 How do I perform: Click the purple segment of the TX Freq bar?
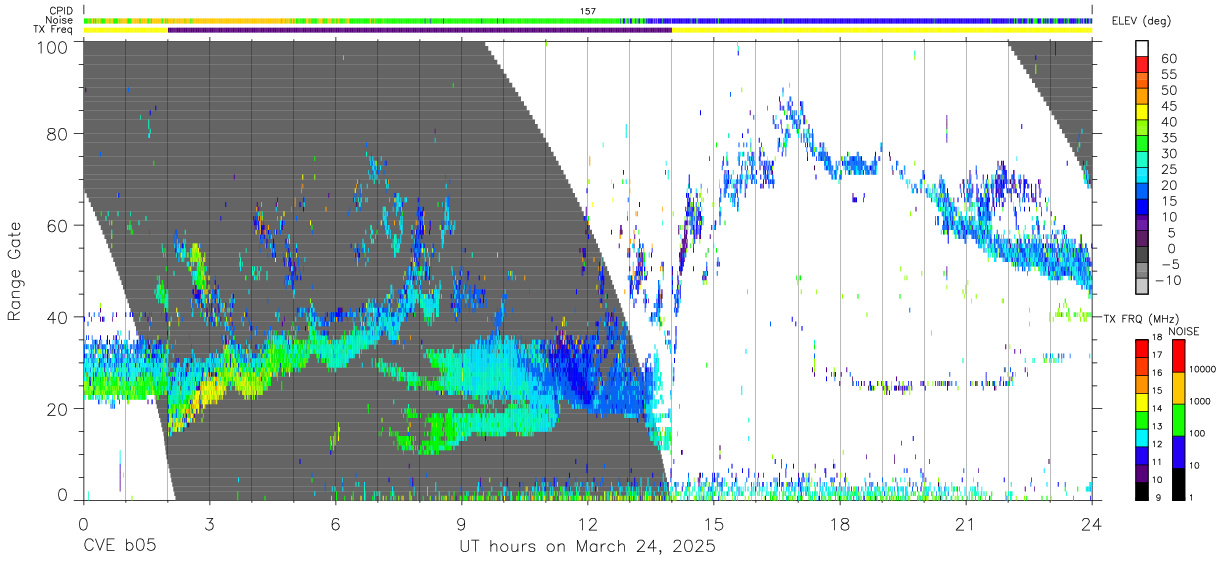(420, 30)
